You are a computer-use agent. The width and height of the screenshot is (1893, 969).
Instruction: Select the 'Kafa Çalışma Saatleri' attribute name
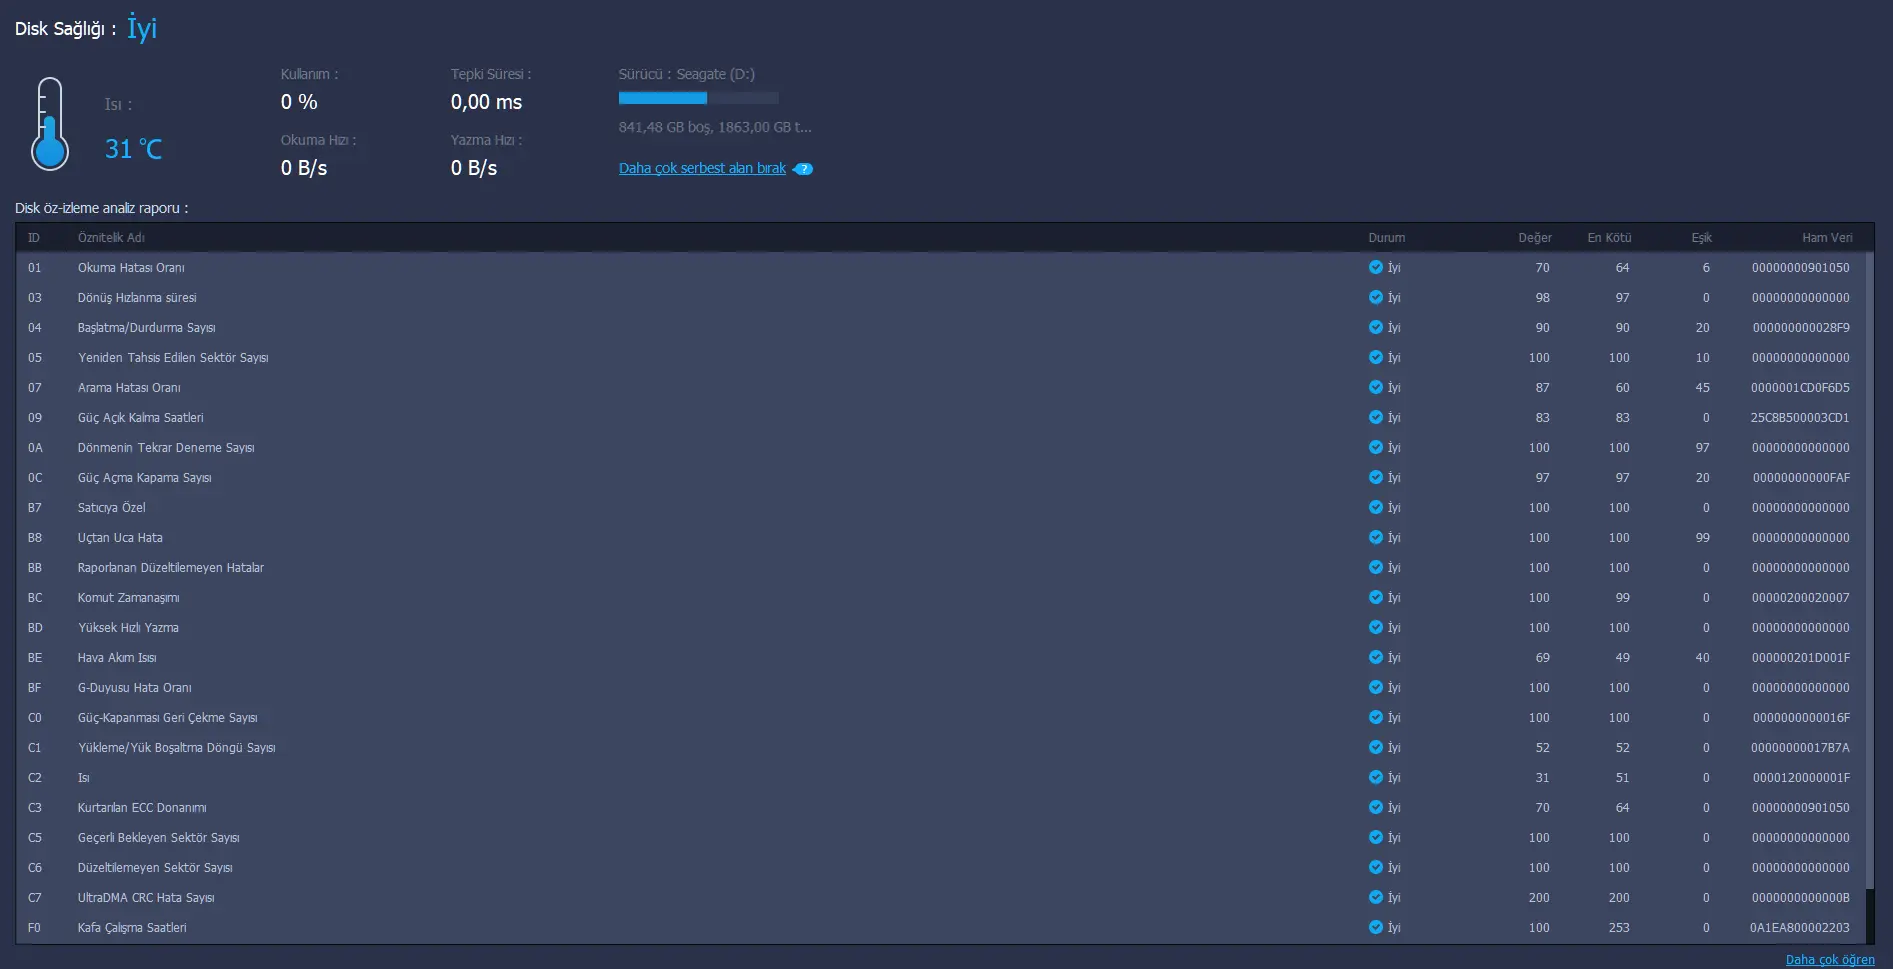tap(132, 928)
